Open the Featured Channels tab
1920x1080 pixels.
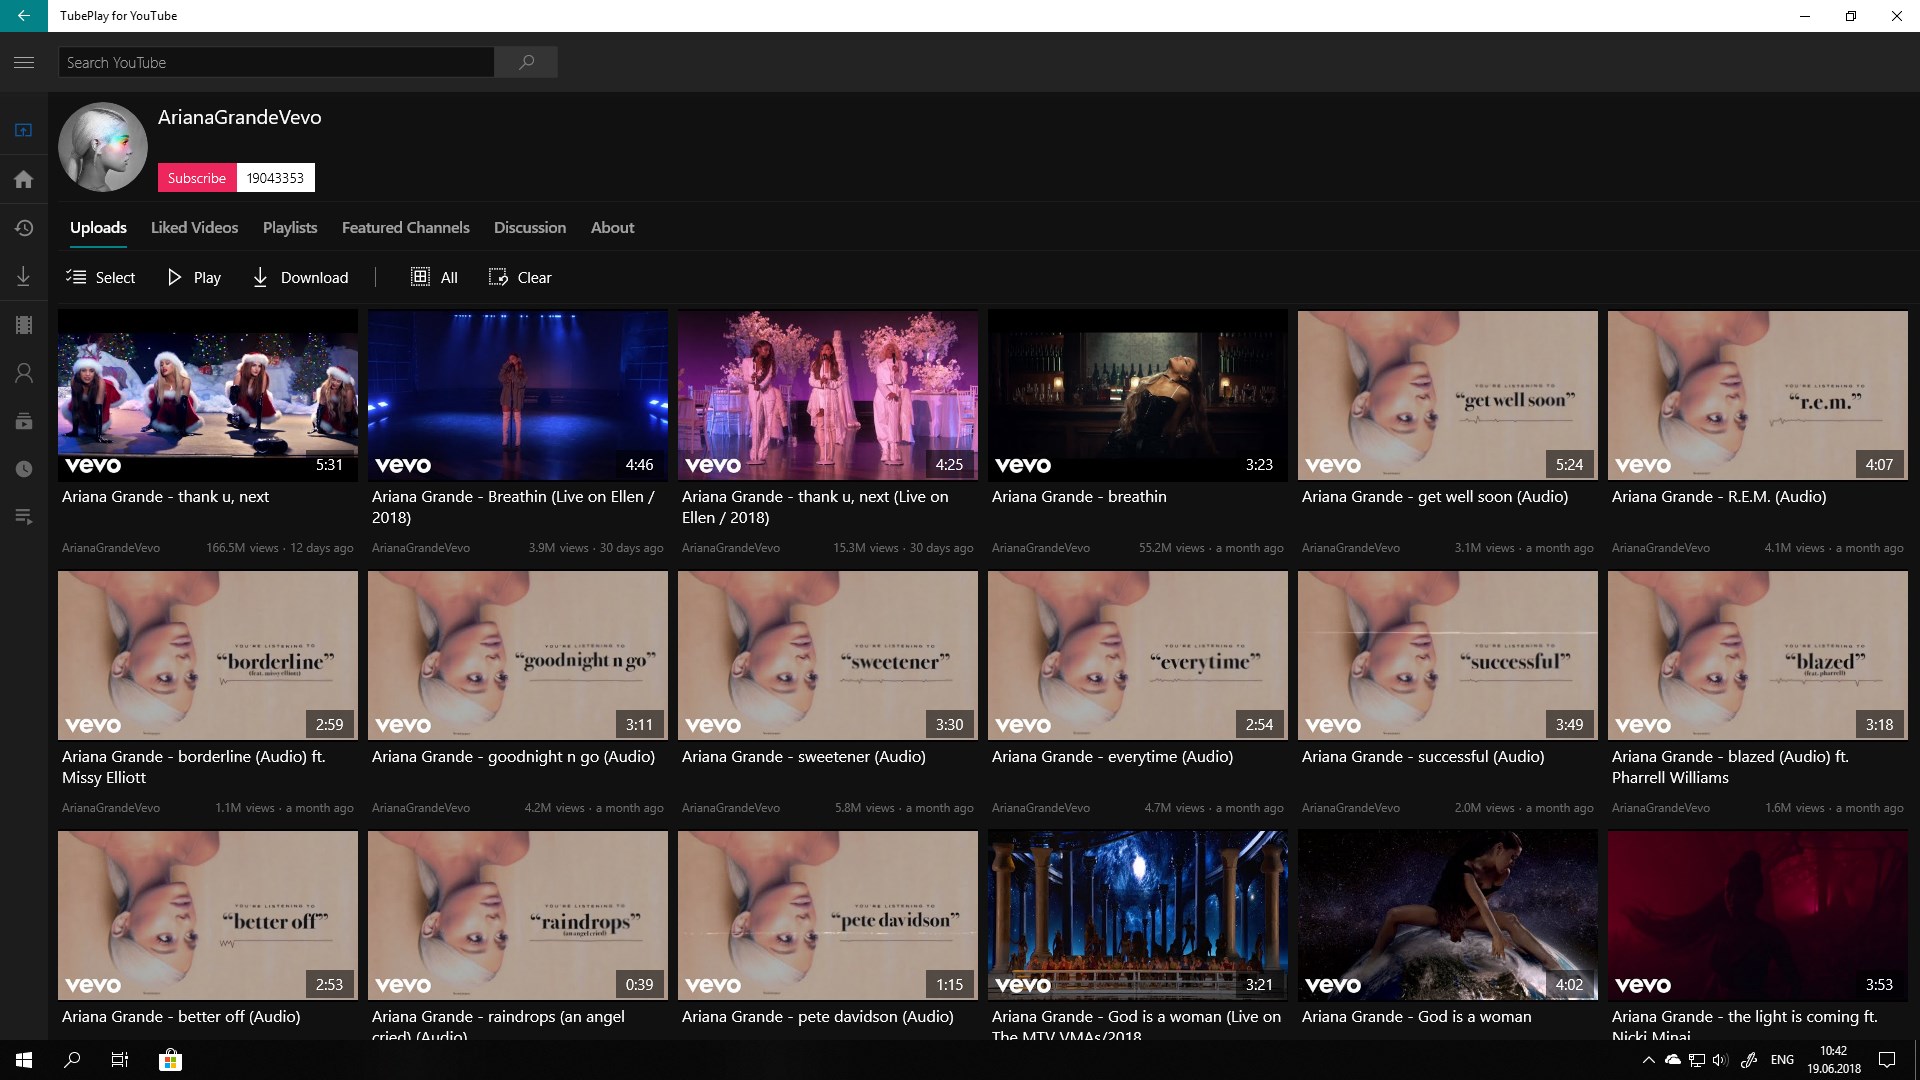(x=405, y=228)
